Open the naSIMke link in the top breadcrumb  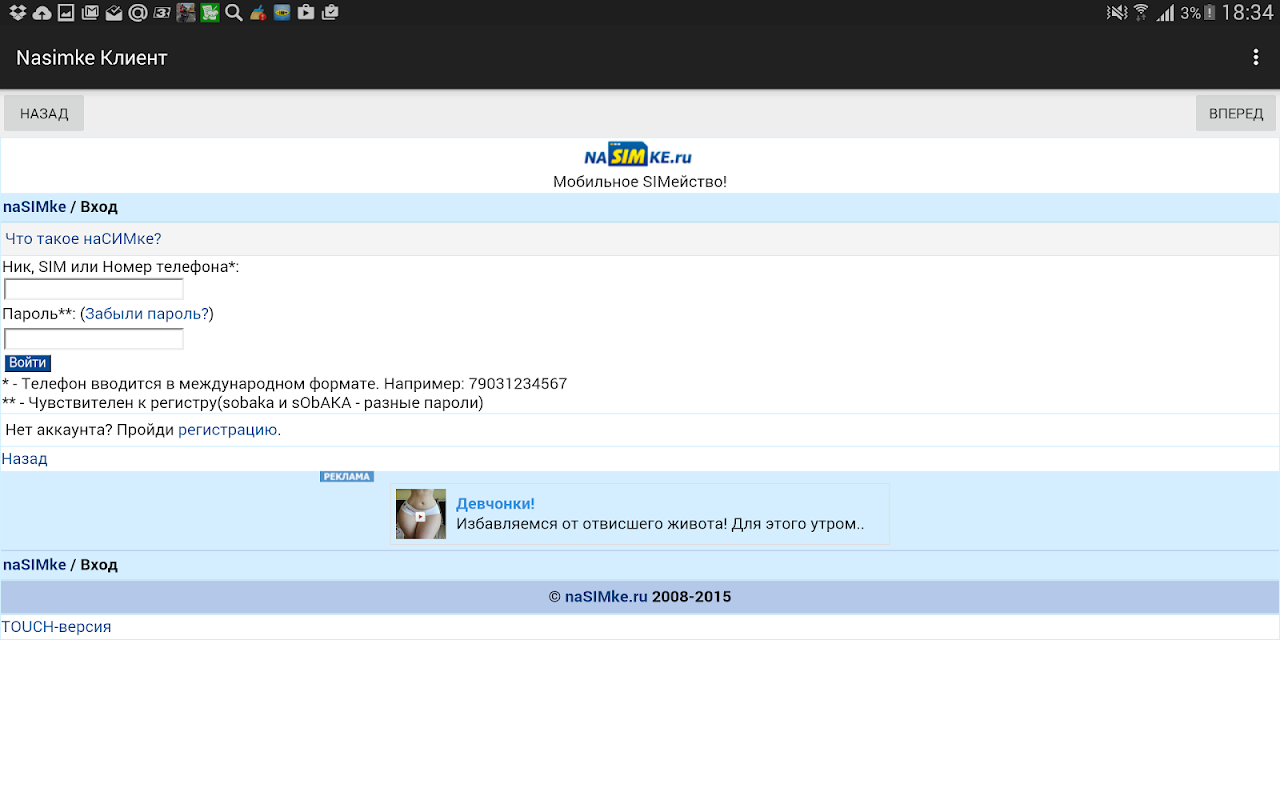[x=34, y=207]
